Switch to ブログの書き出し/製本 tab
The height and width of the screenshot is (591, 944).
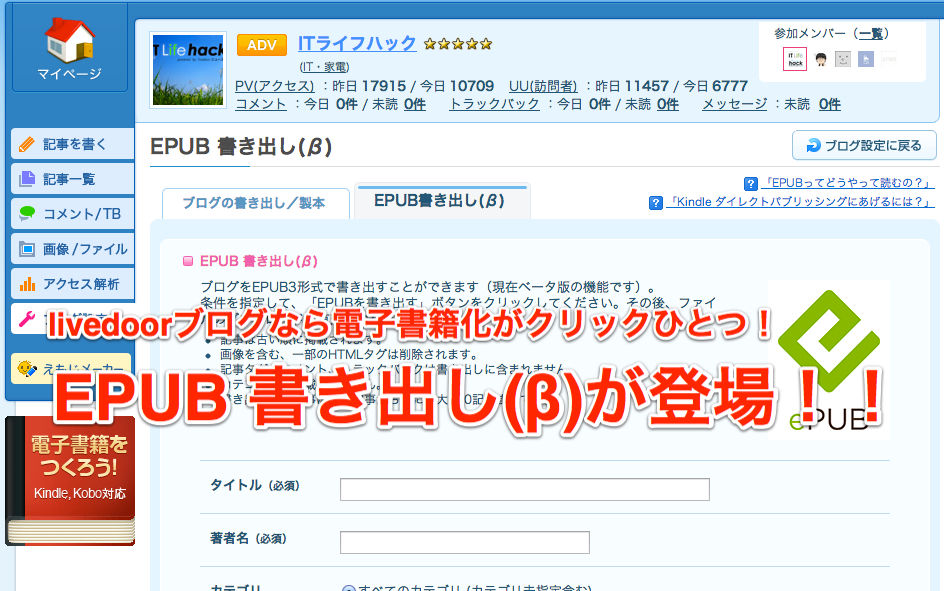click(x=255, y=203)
